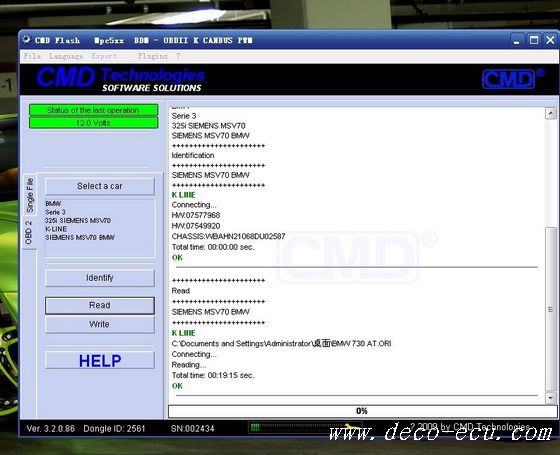This screenshot has width=560, height=455.
Task: Click the log scrollbar up arrow
Action: tap(551, 114)
